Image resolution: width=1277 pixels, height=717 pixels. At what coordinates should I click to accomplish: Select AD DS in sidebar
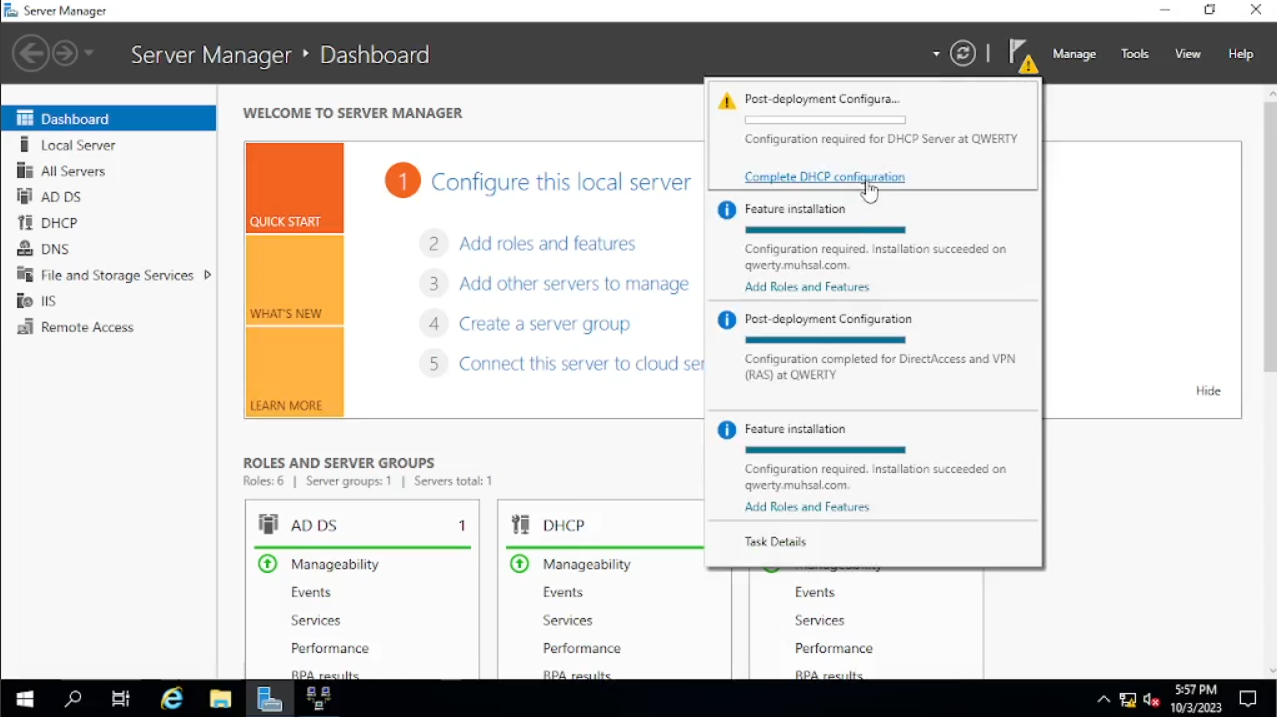pos(61,197)
